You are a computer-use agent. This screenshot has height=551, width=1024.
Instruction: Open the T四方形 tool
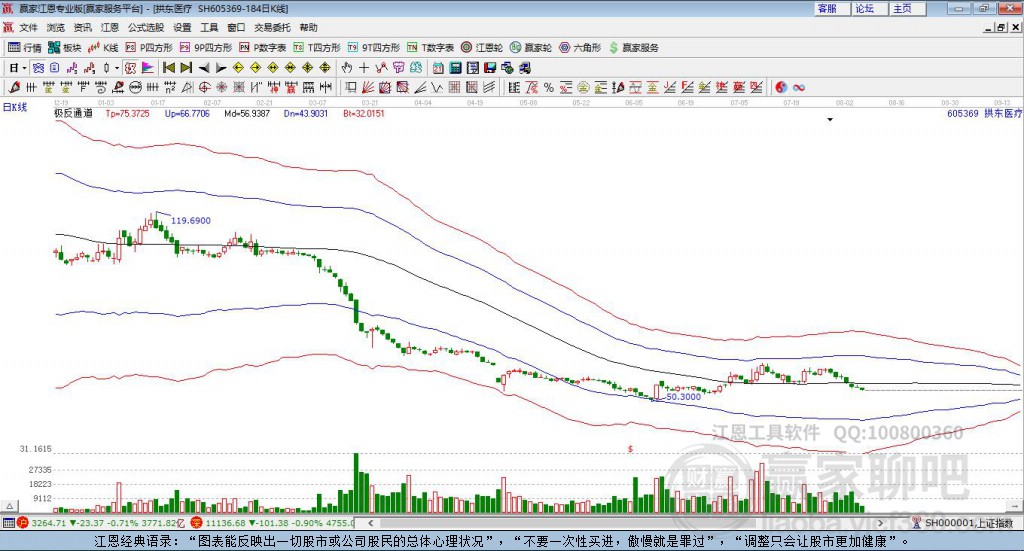pyautogui.click(x=317, y=48)
